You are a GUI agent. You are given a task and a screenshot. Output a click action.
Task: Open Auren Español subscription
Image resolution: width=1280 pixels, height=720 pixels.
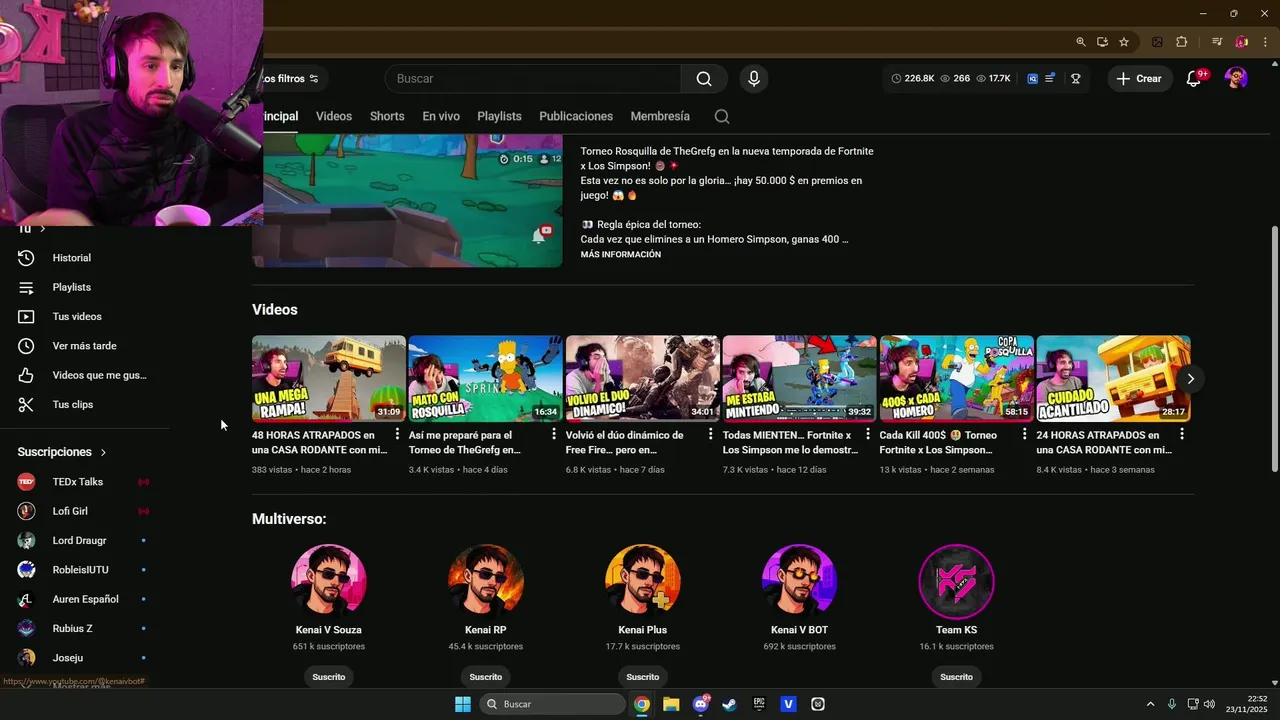pyautogui.click(x=85, y=599)
